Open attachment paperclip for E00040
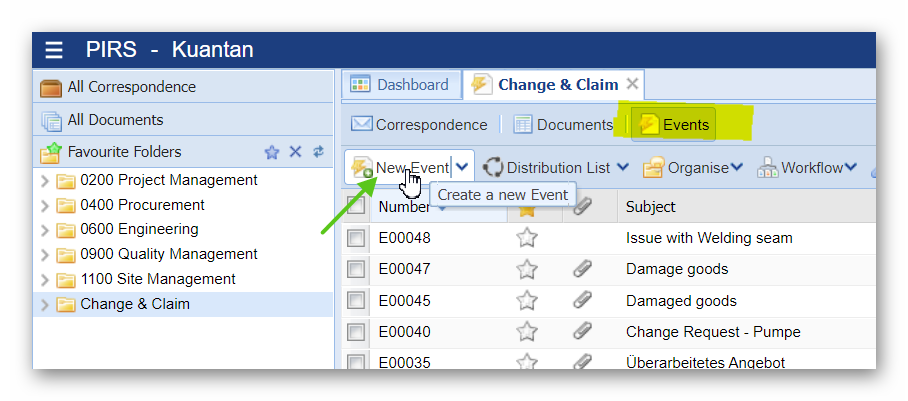908x401 pixels. click(x=582, y=331)
